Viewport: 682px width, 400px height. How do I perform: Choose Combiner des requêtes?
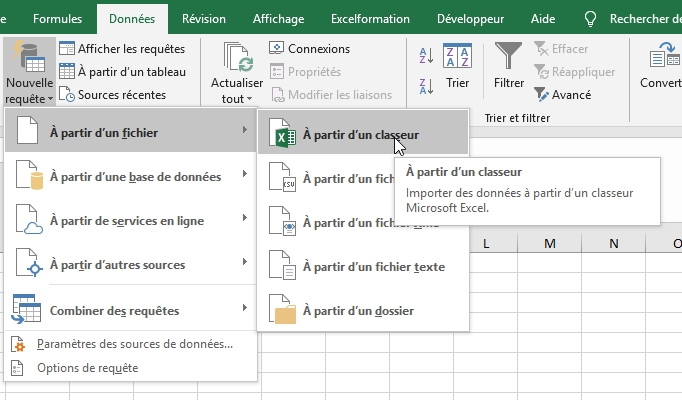(x=130, y=310)
